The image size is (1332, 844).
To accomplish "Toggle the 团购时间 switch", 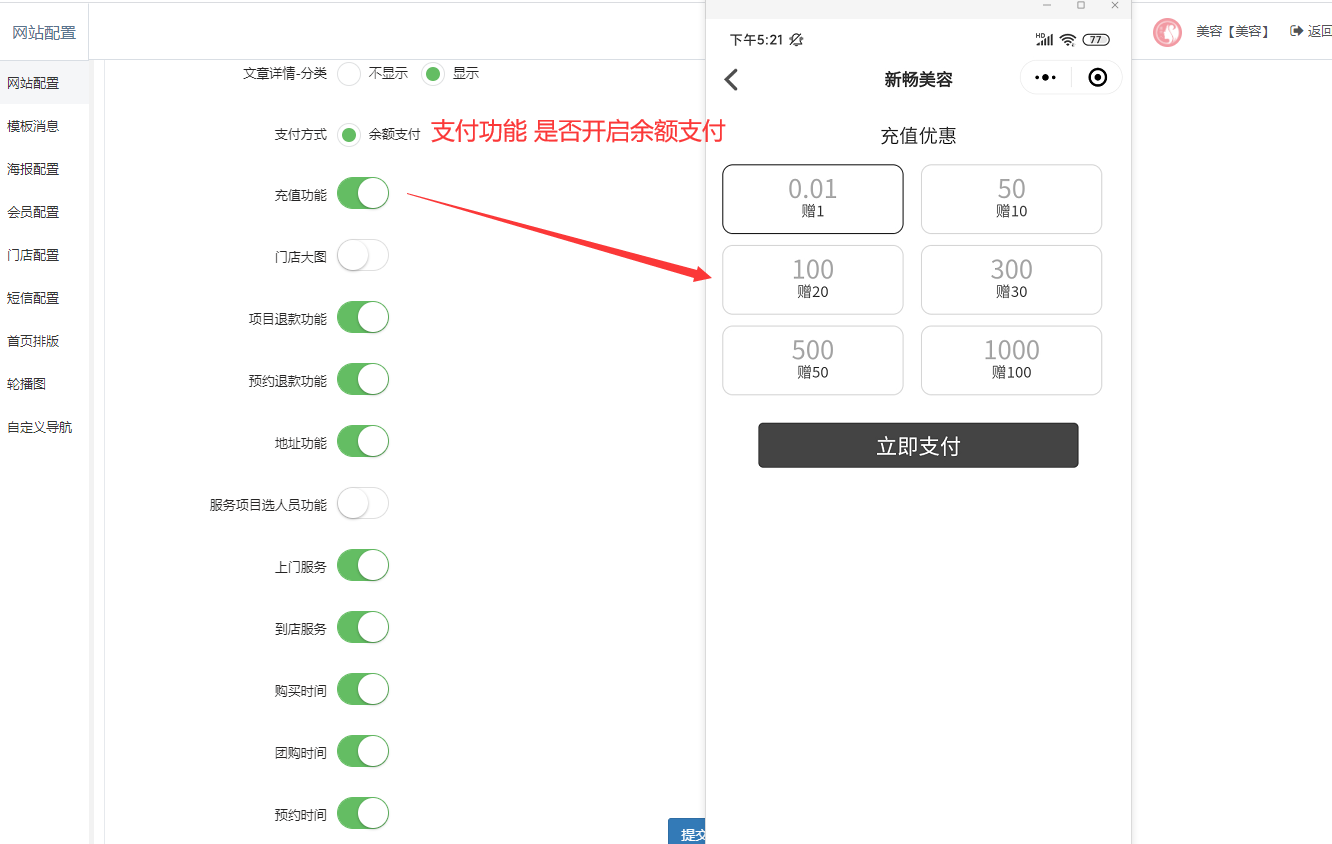I will (362, 752).
